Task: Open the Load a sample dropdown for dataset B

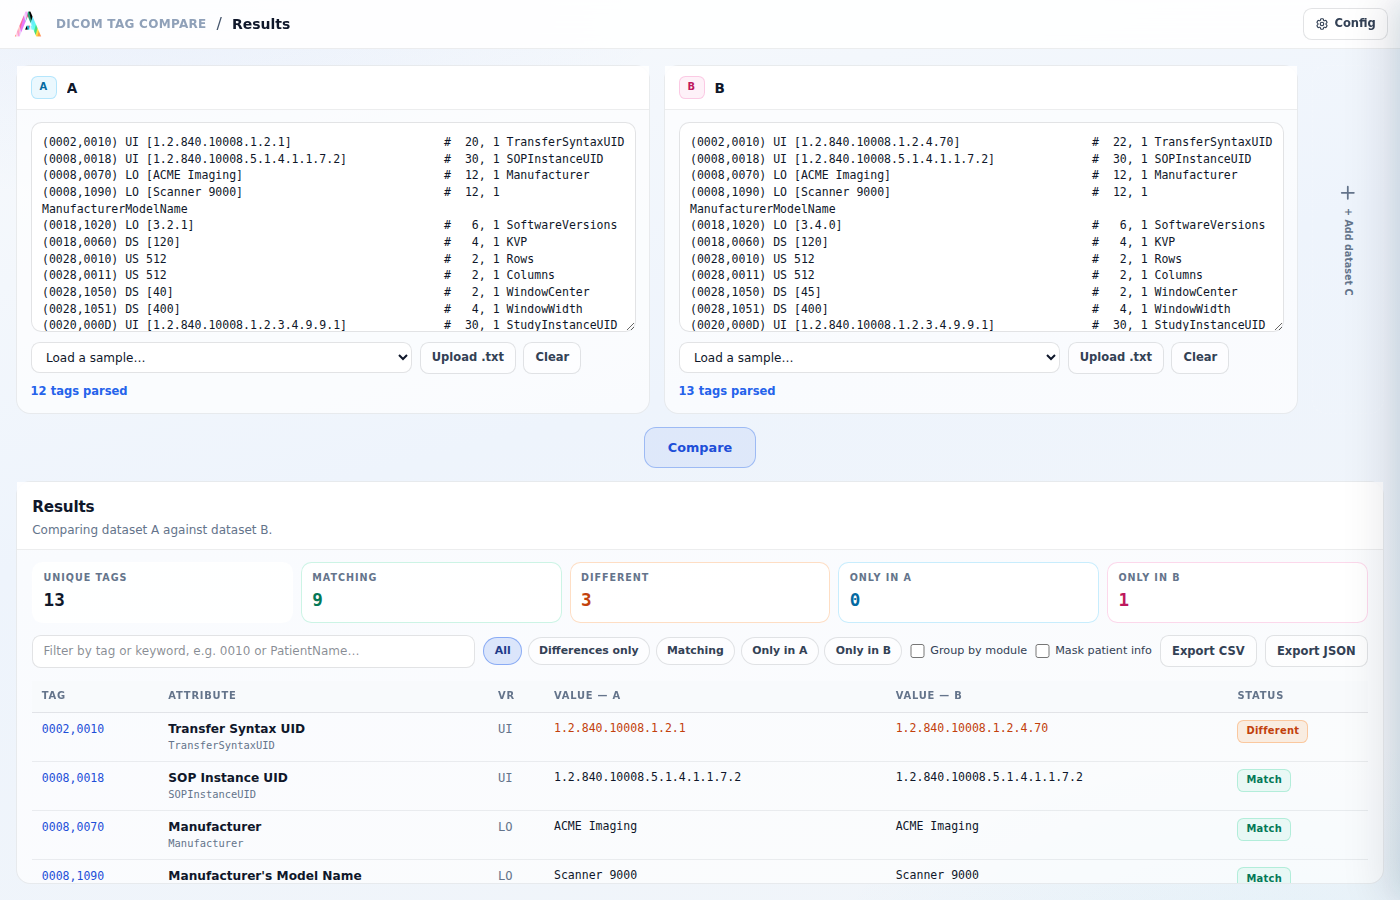Action: tap(869, 358)
